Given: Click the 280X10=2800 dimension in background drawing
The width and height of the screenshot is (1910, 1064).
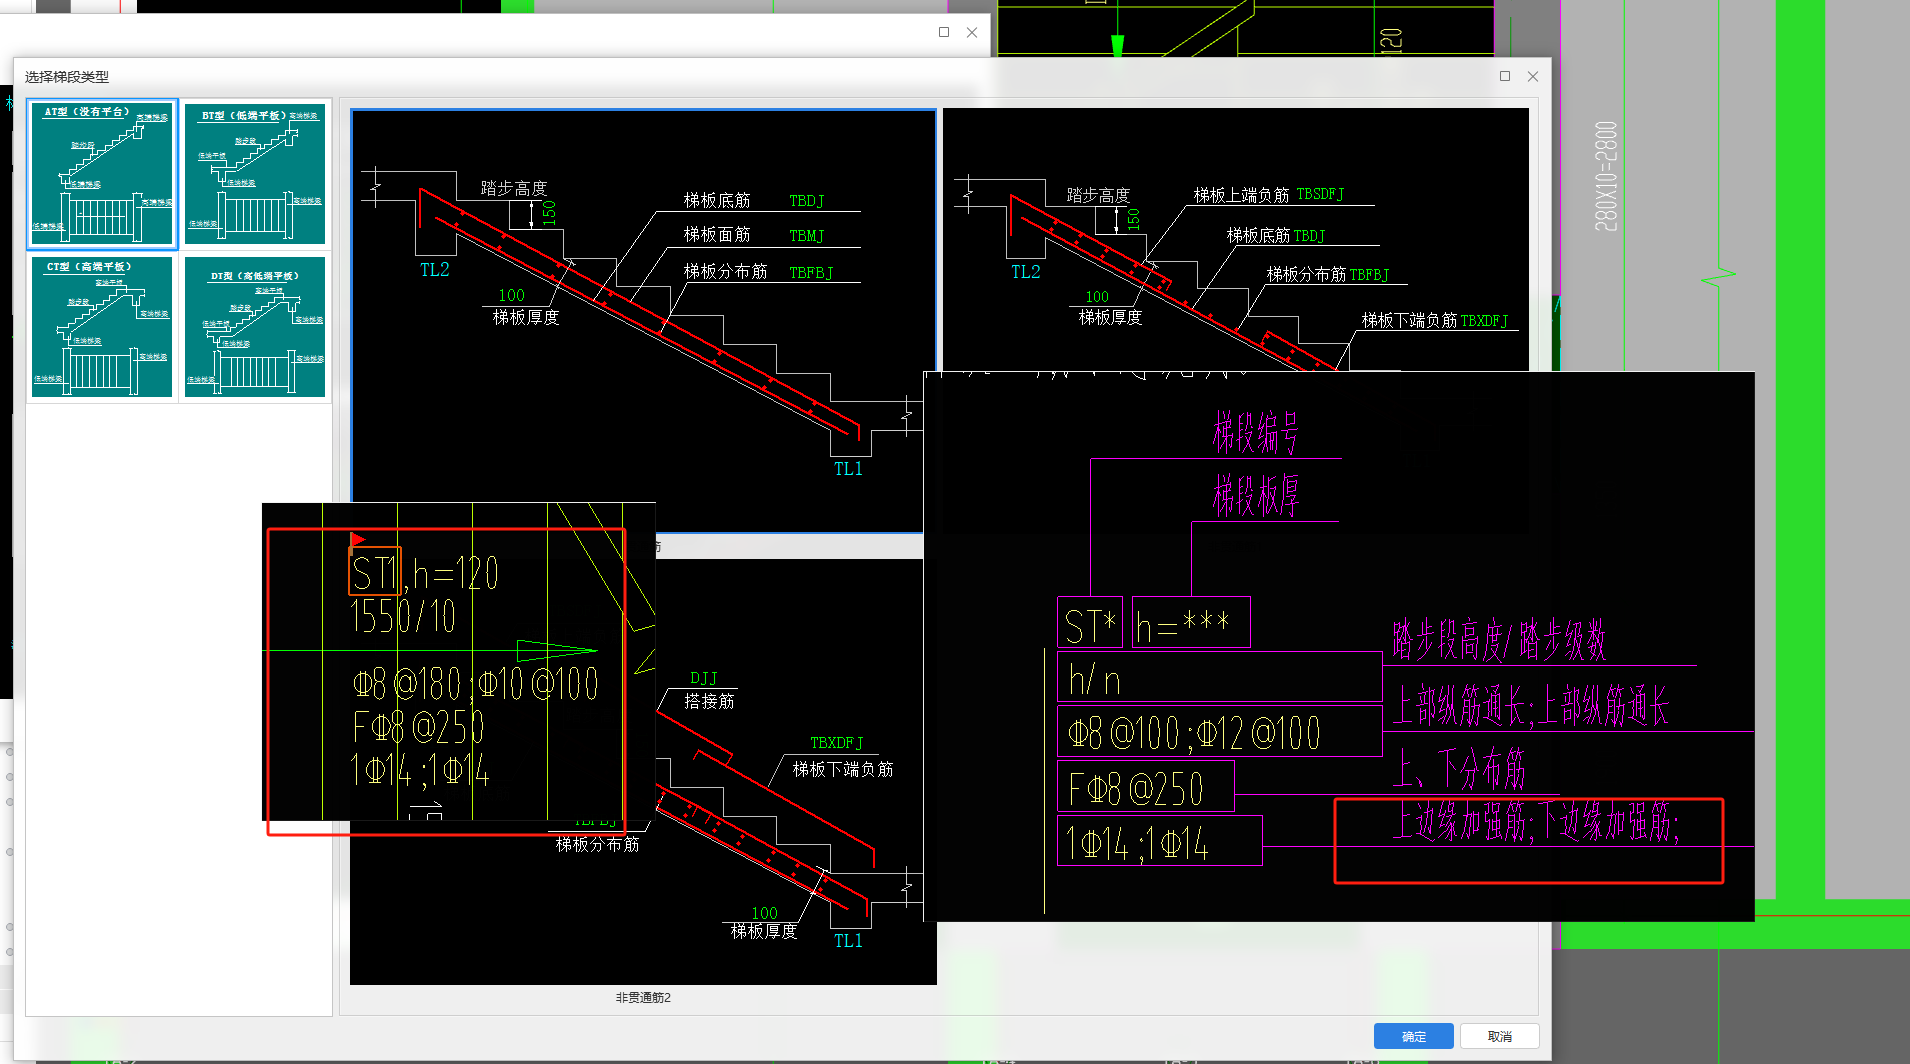Looking at the screenshot, I should pos(1604,177).
